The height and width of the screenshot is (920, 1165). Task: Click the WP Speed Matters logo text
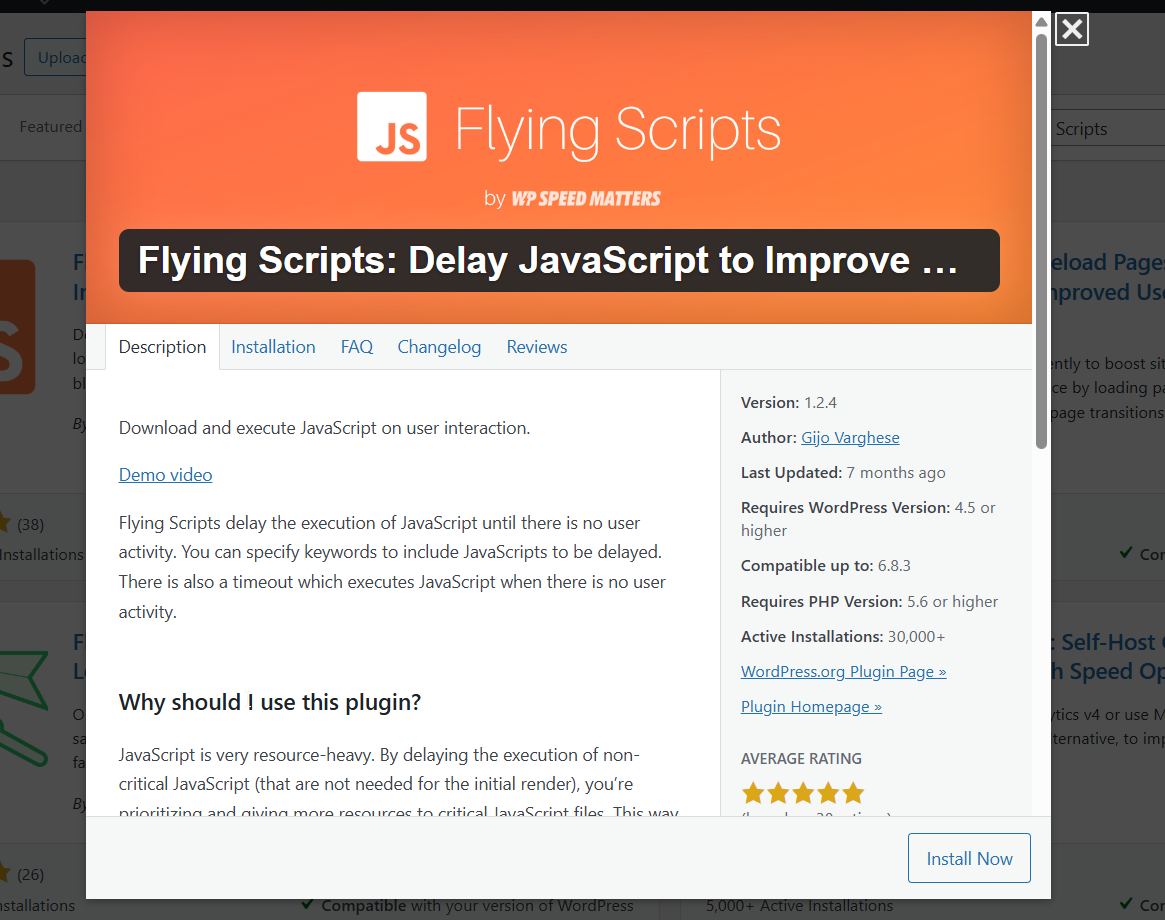click(x=586, y=198)
